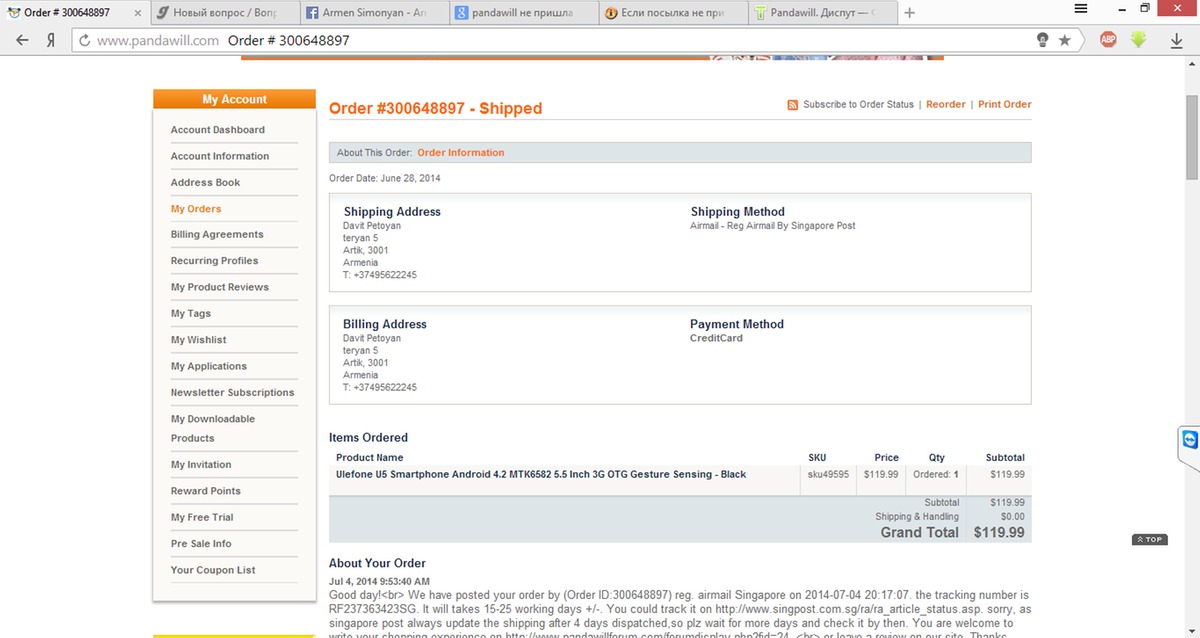Click the CreditCard payment method text
The image size is (1200, 638).
point(716,338)
